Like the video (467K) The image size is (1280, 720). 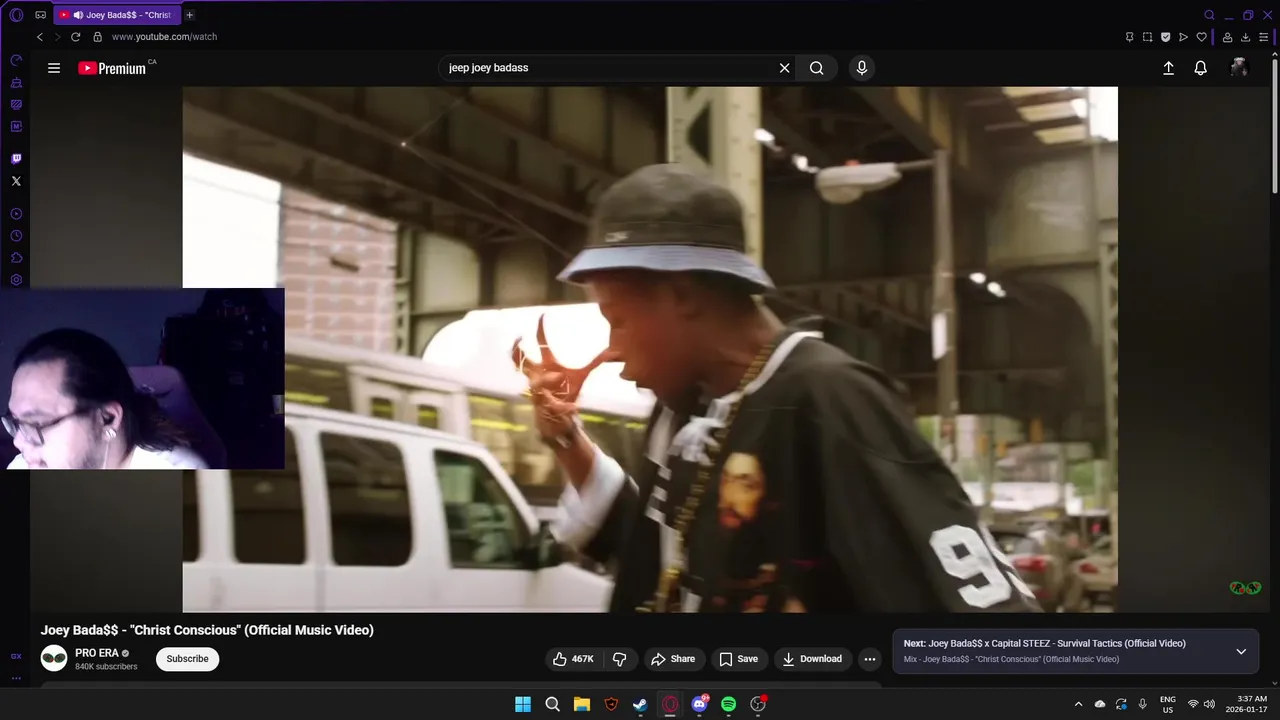pos(574,659)
